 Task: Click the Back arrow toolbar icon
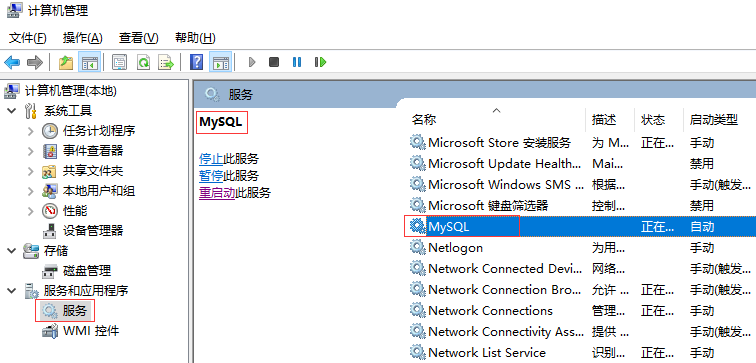pos(12,62)
